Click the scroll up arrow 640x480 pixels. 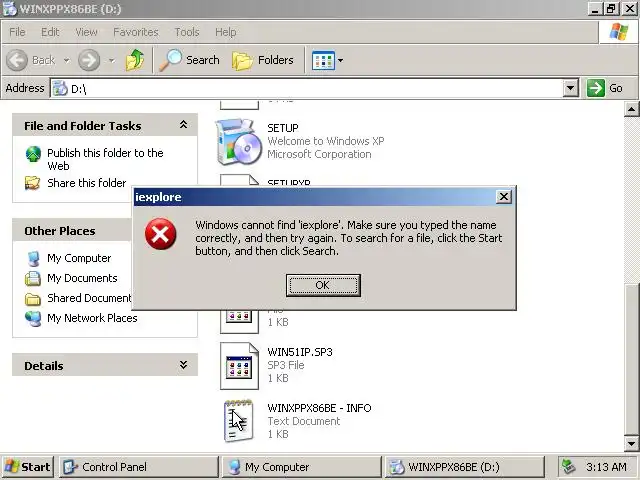tap(631, 109)
